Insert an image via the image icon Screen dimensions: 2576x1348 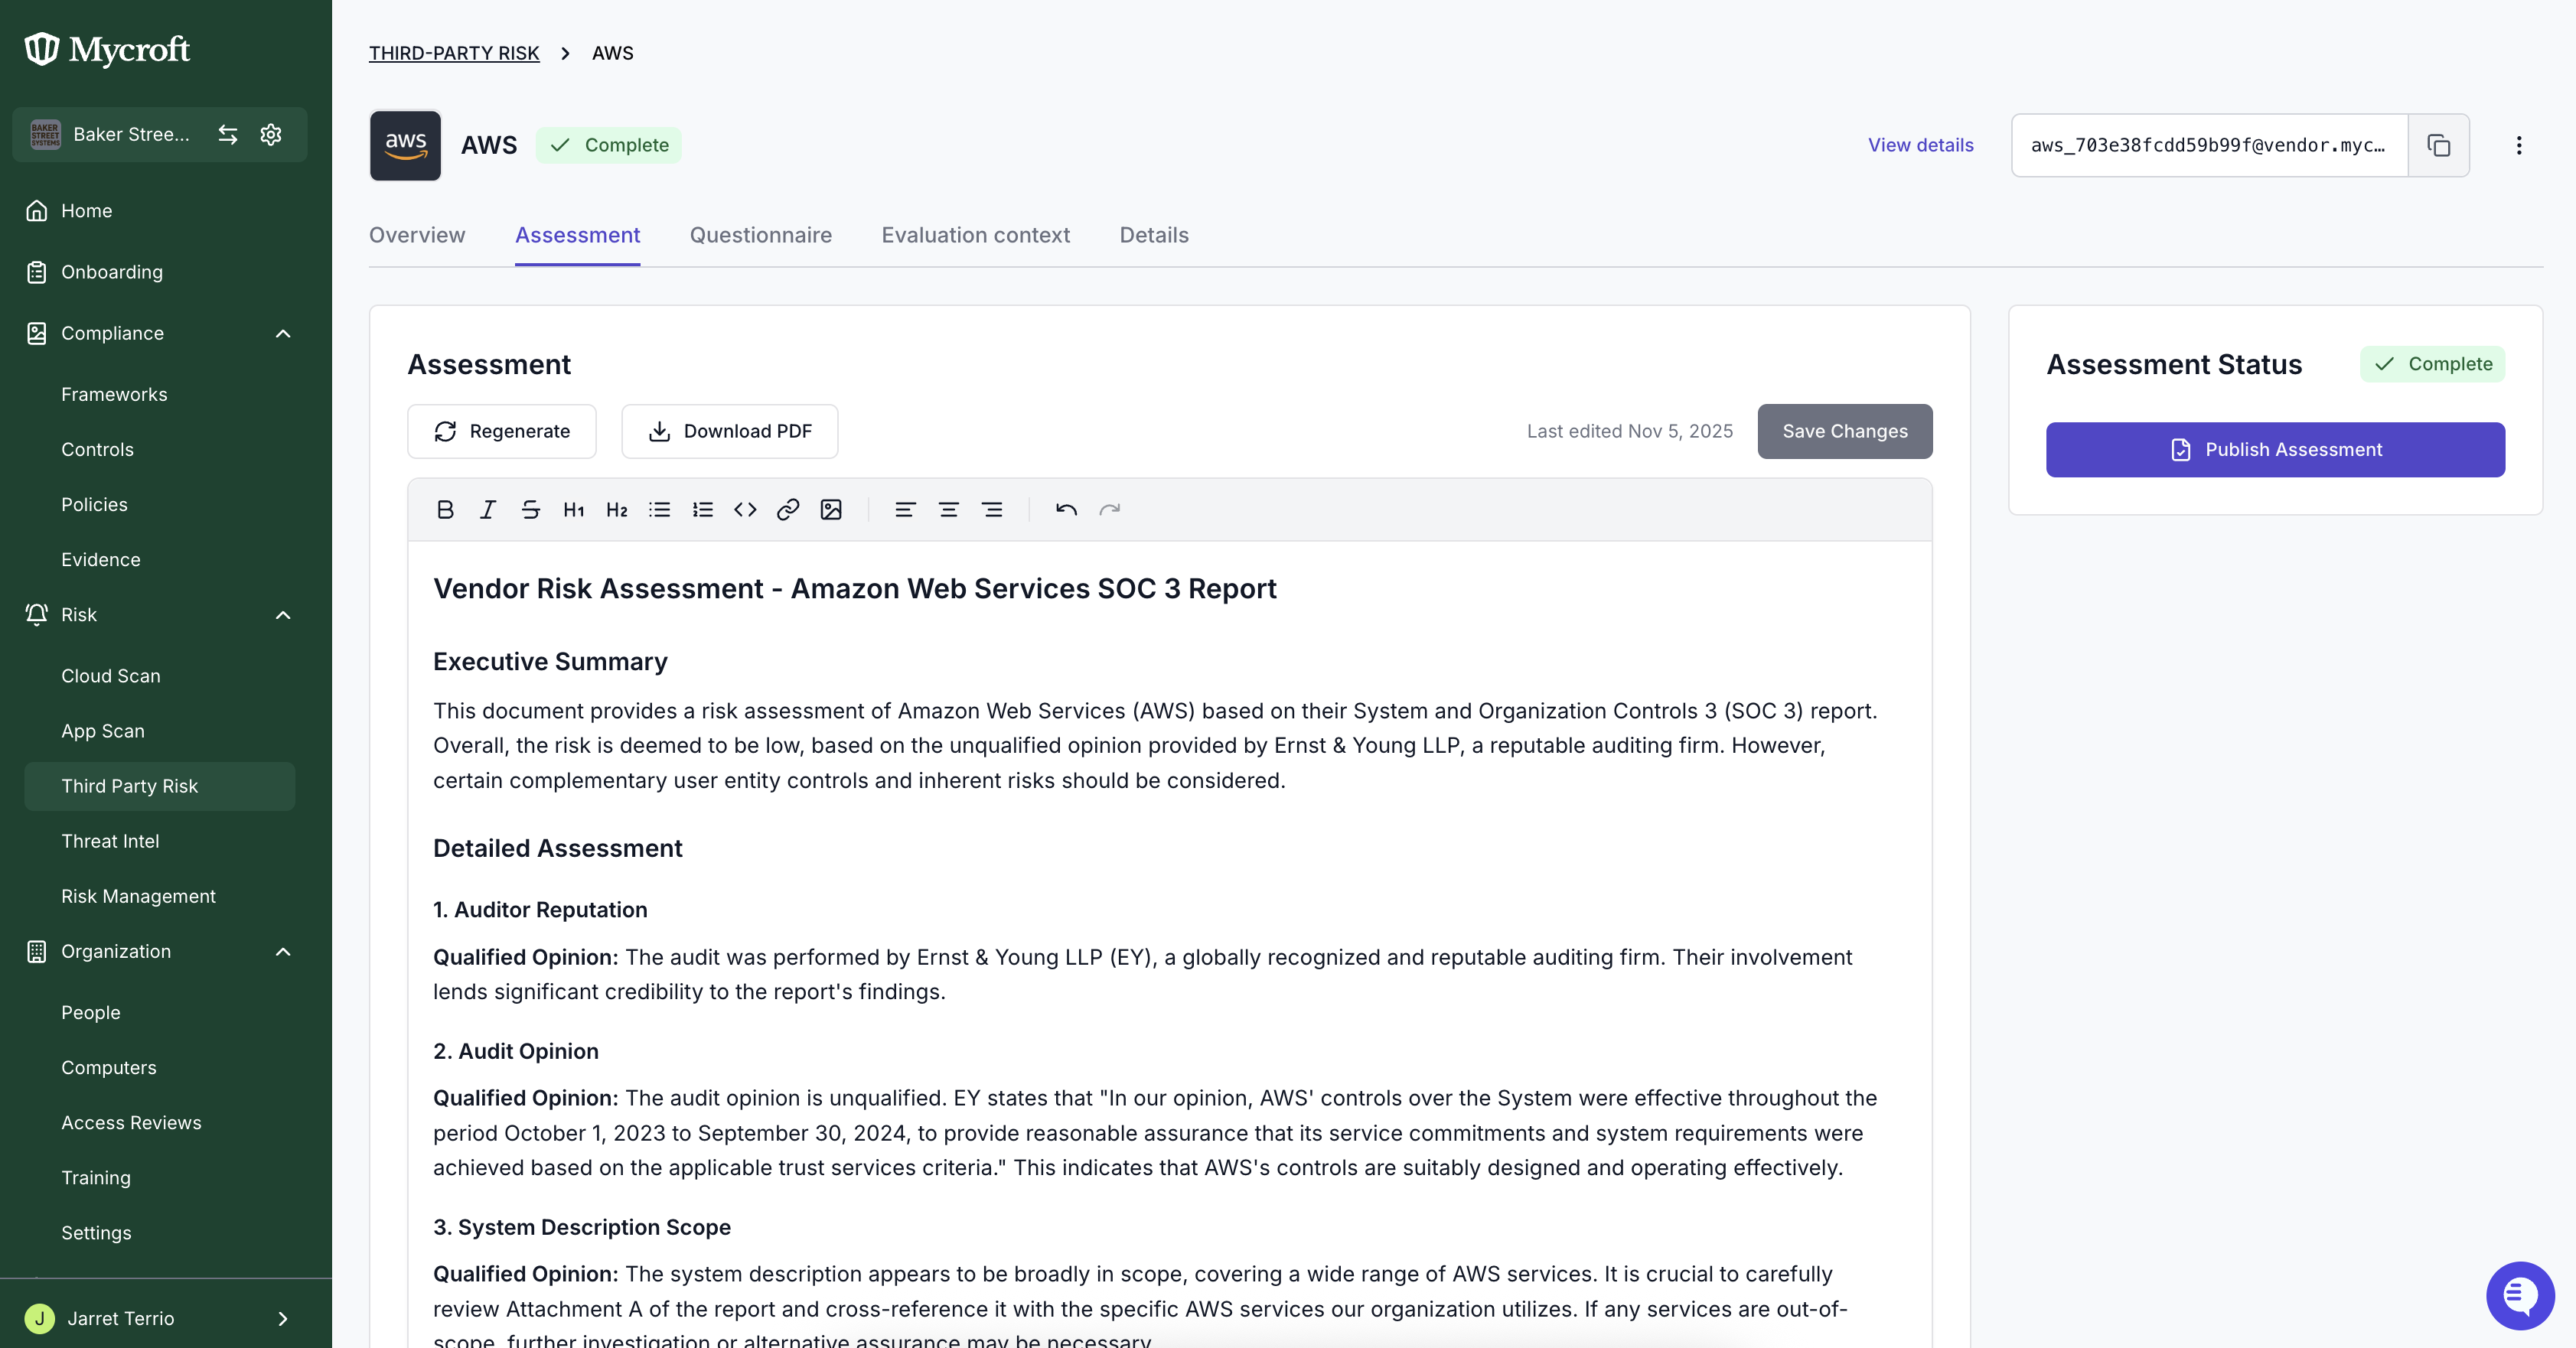click(x=831, y=510)
